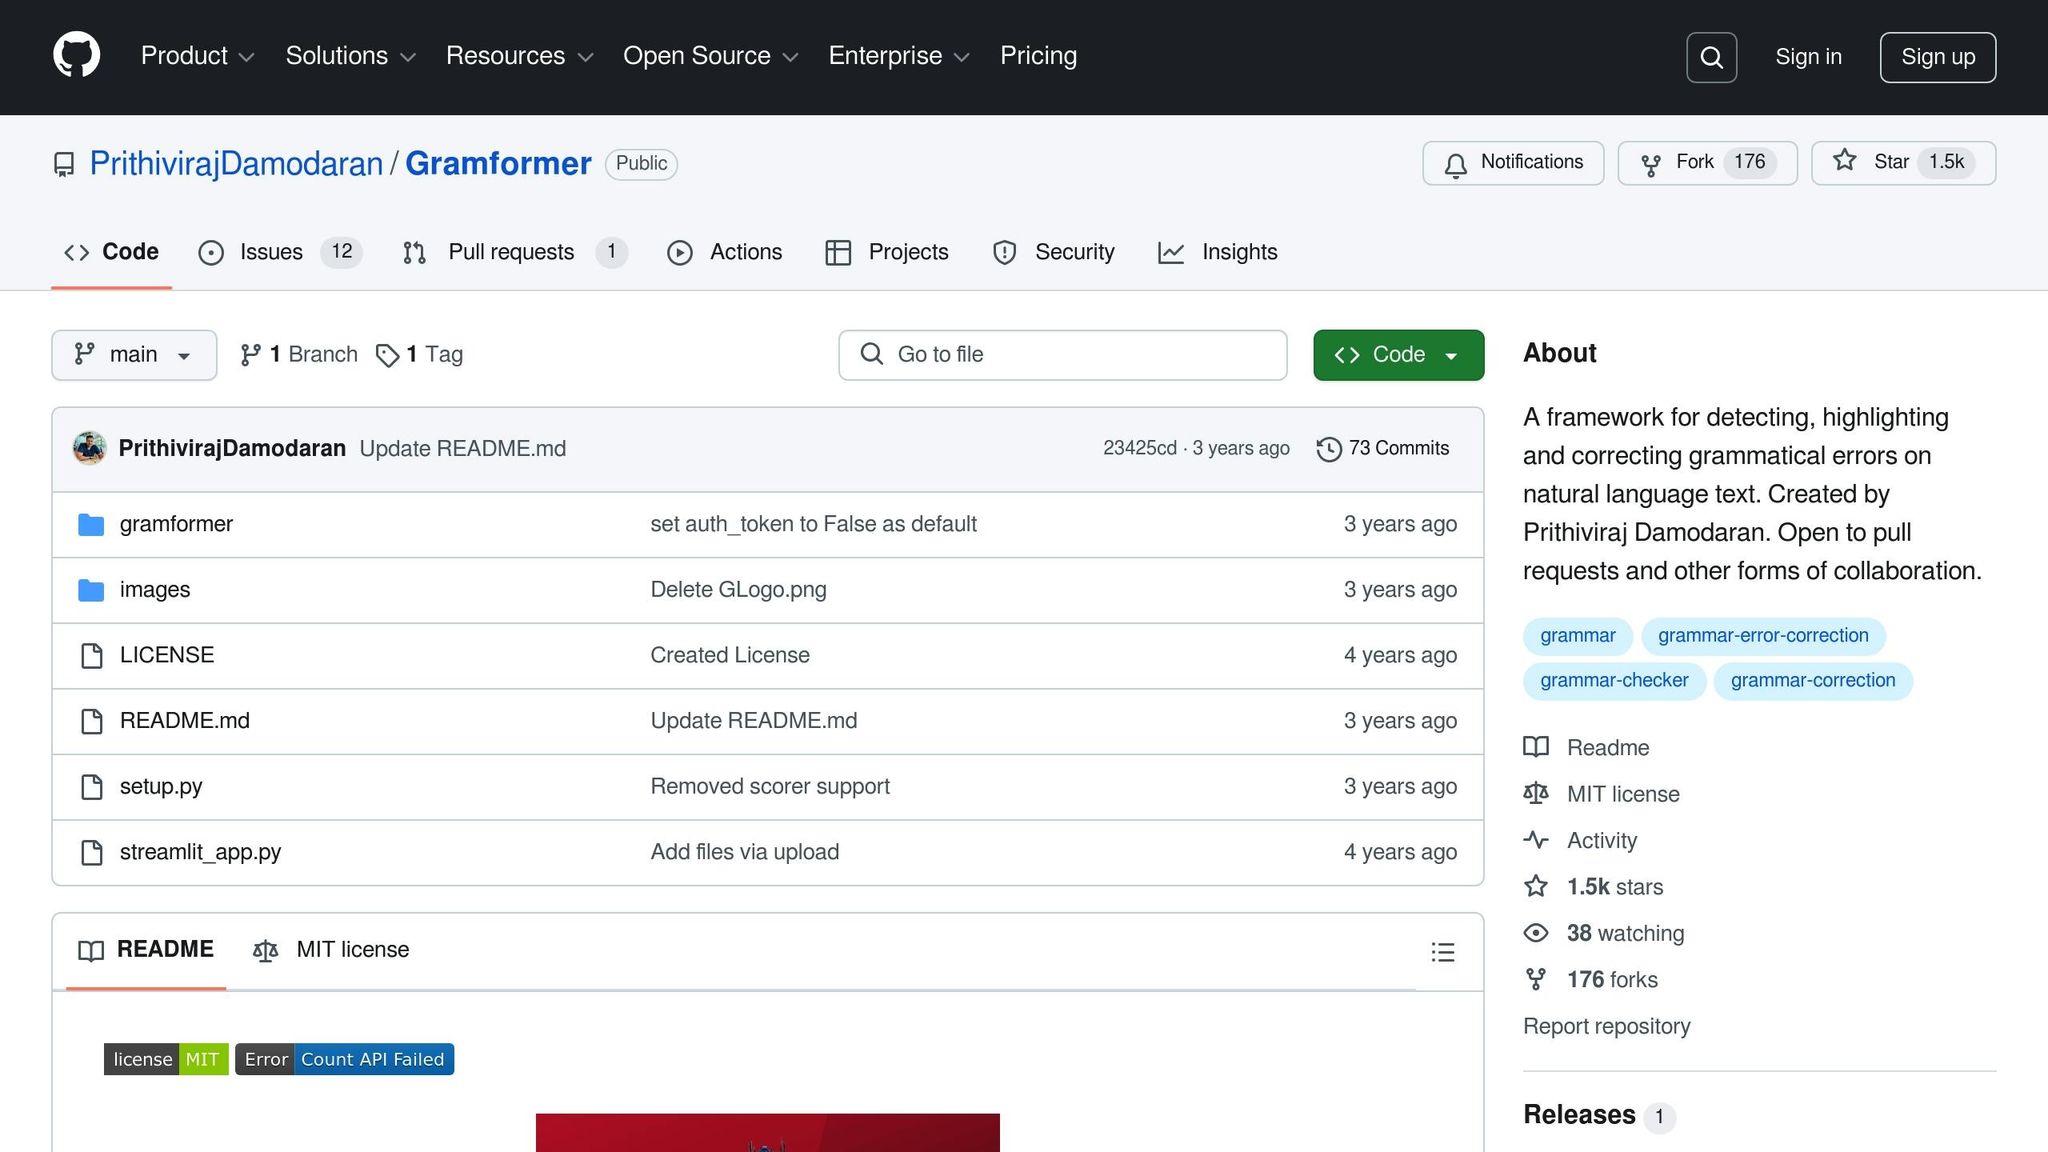2048x1152 pixels.
Task: Star the Gramformer repository
Action: [x=1901, y=162]
